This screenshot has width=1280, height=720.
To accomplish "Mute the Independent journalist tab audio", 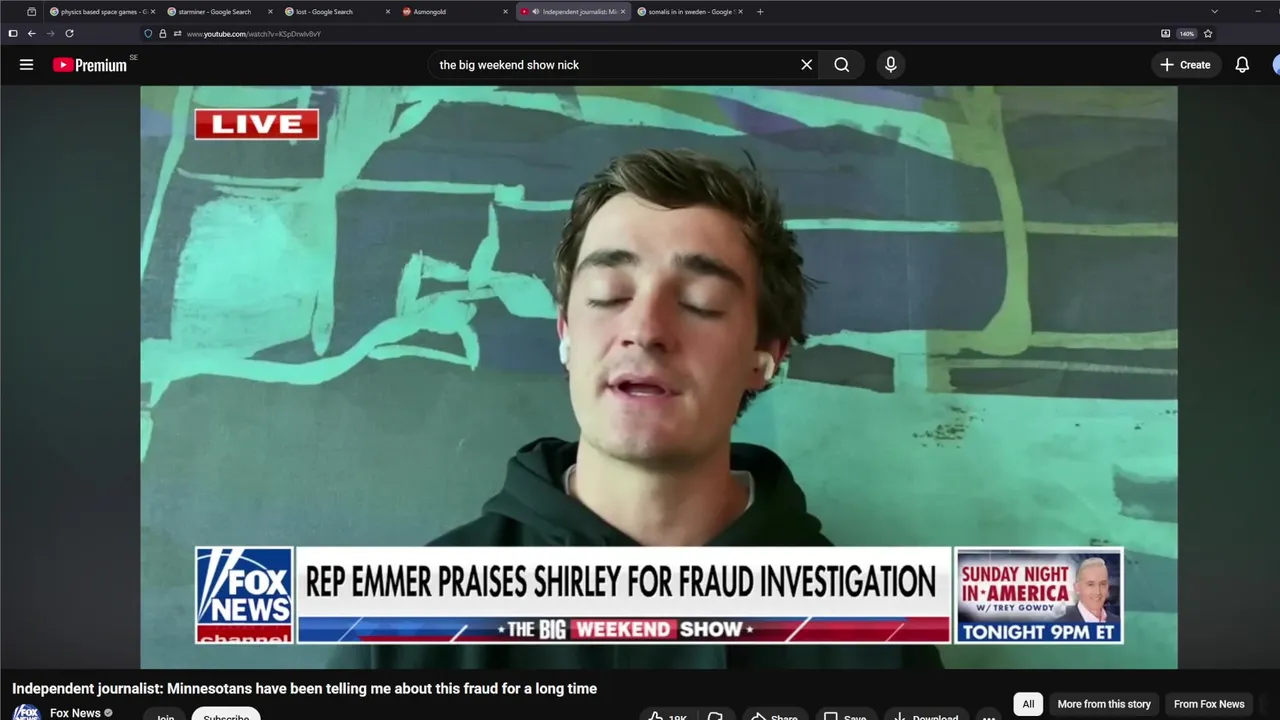I will pos(535,12).
